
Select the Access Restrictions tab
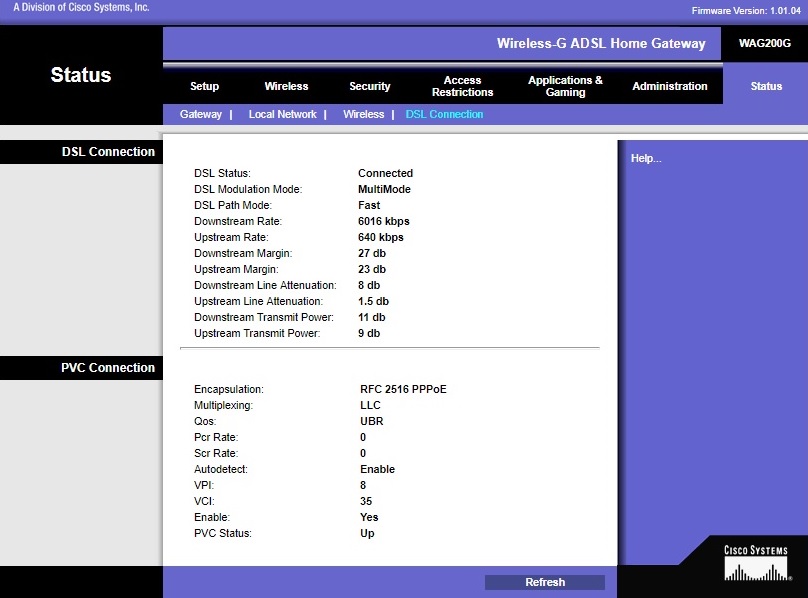pos(462,86)
